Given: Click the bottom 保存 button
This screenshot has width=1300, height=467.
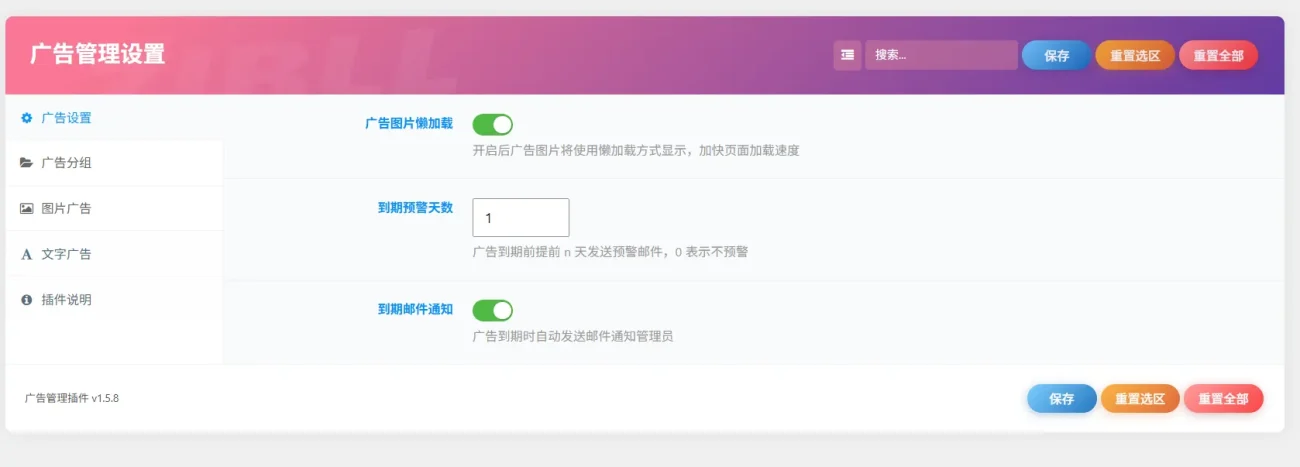Looking at the screenshot, I should (1062, 399).
